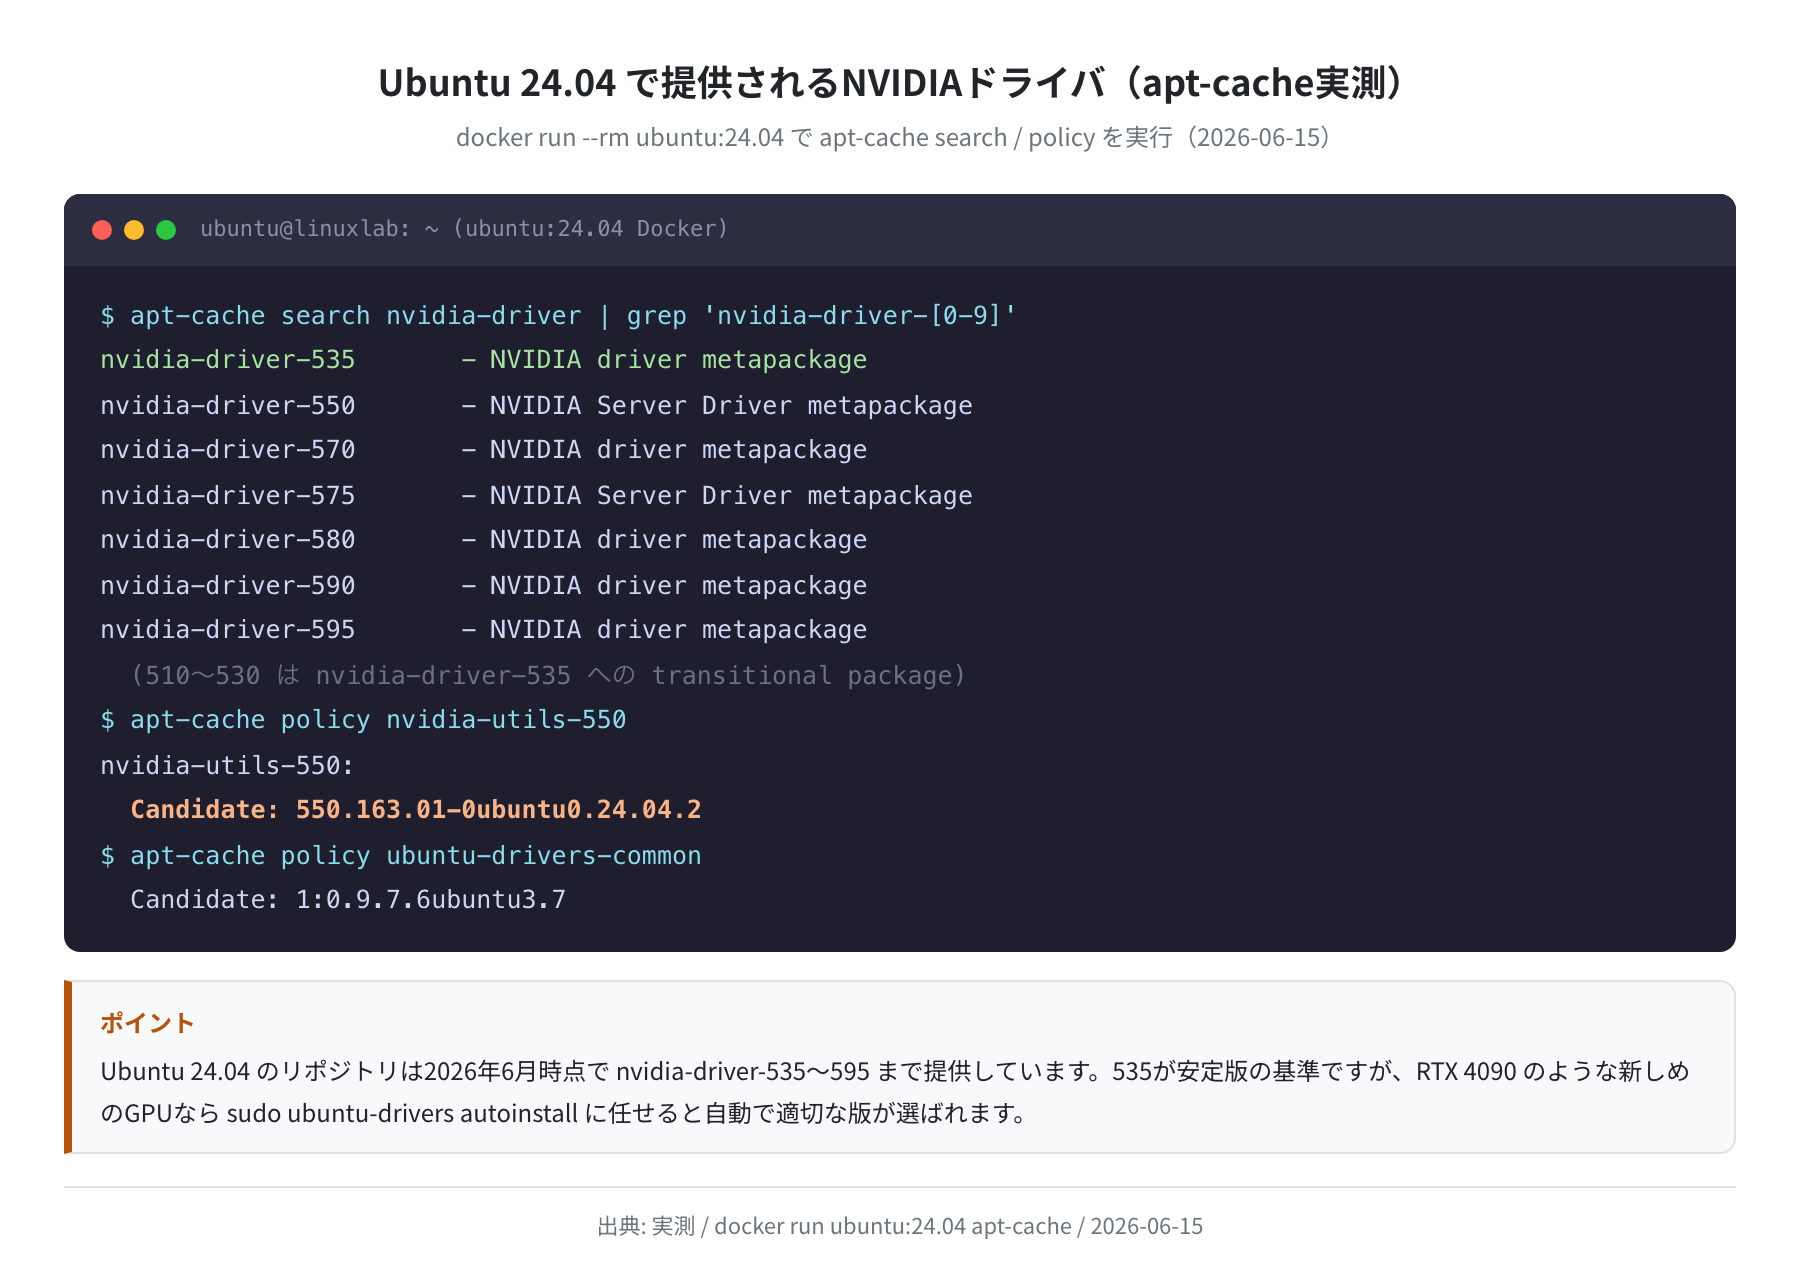Click the apt-cache policy ubuntu-drivers-common command
This screenshot has width=1800, height=1282.
tap(401, 856)
